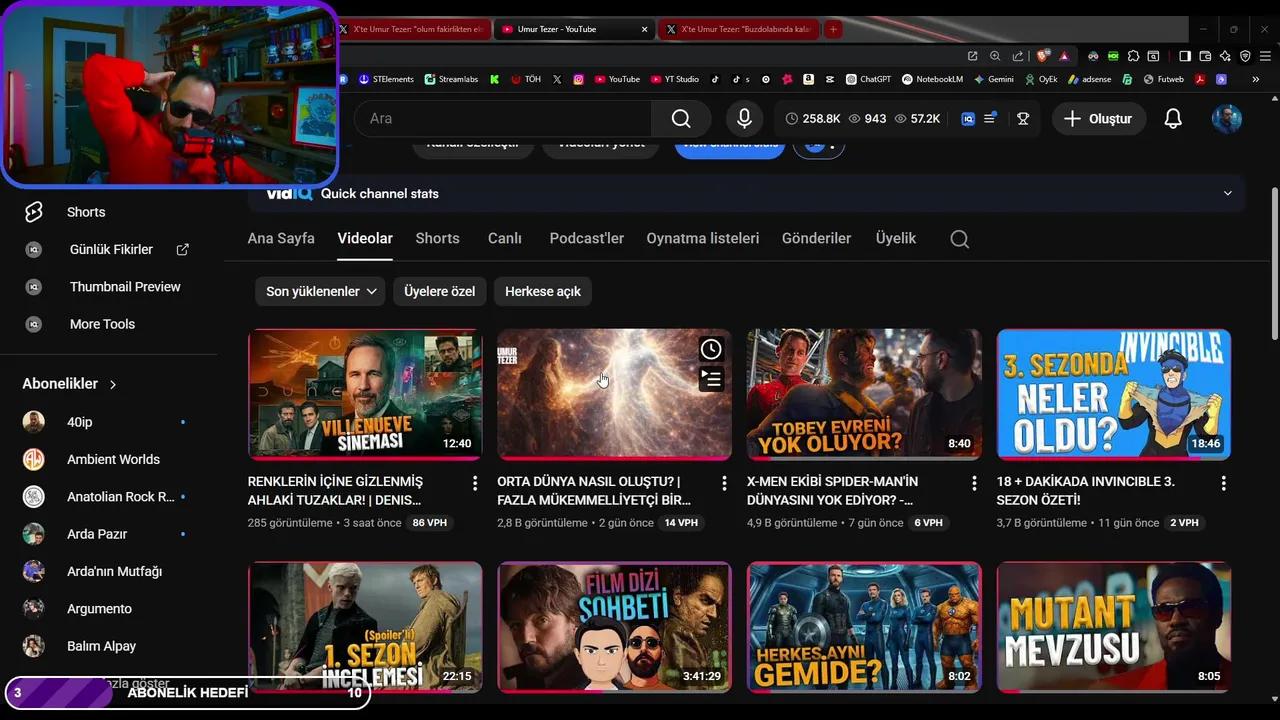Toggle the Herkese açık filter chip
The height and width of the screenshot is (720, 1280).
[x=543, y=291]
